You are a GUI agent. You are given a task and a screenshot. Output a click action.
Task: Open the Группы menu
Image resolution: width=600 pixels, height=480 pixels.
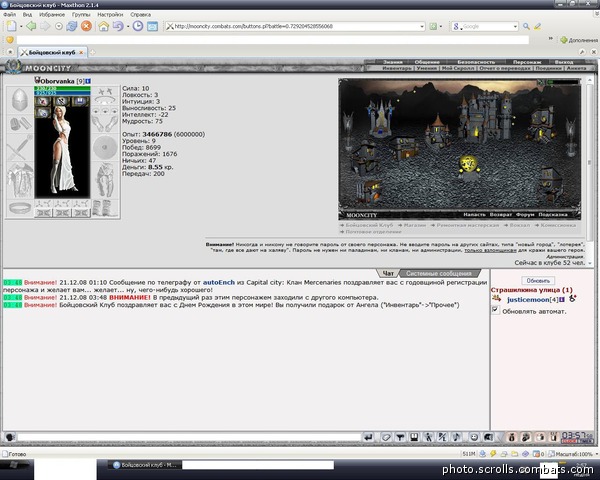click(81, 15)
